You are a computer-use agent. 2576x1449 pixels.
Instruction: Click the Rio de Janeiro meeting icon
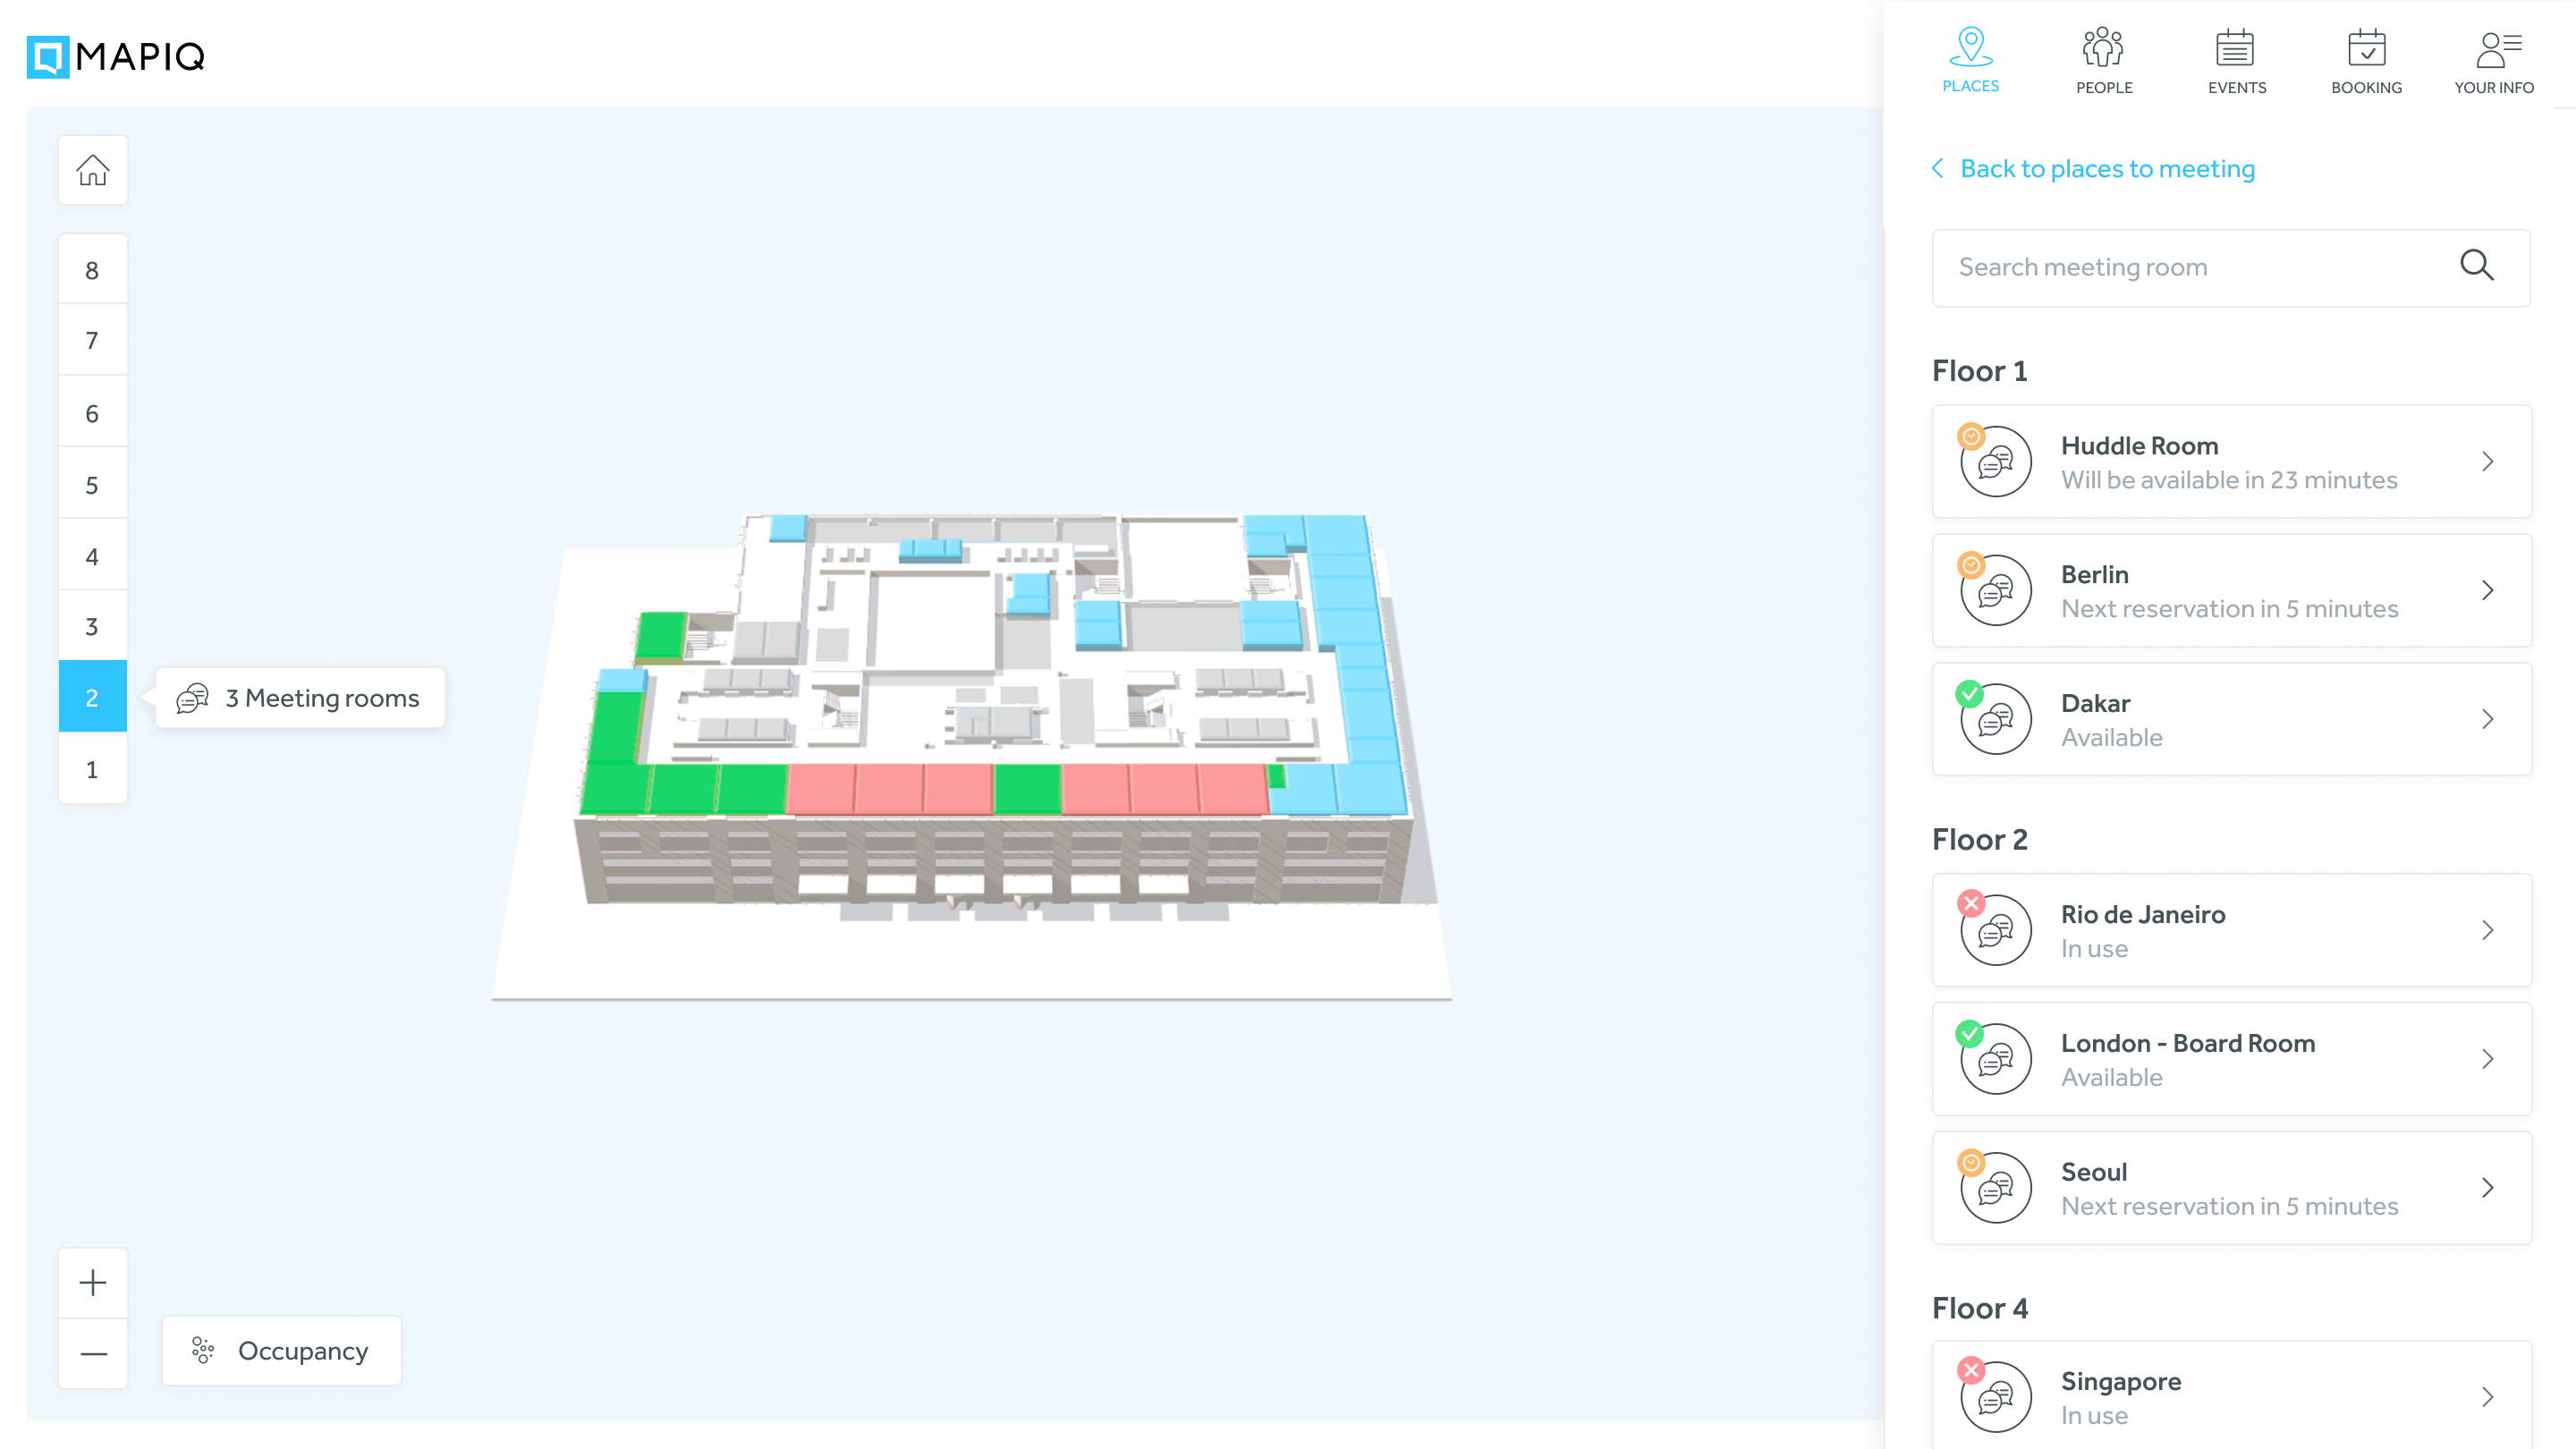(1995, 931)
